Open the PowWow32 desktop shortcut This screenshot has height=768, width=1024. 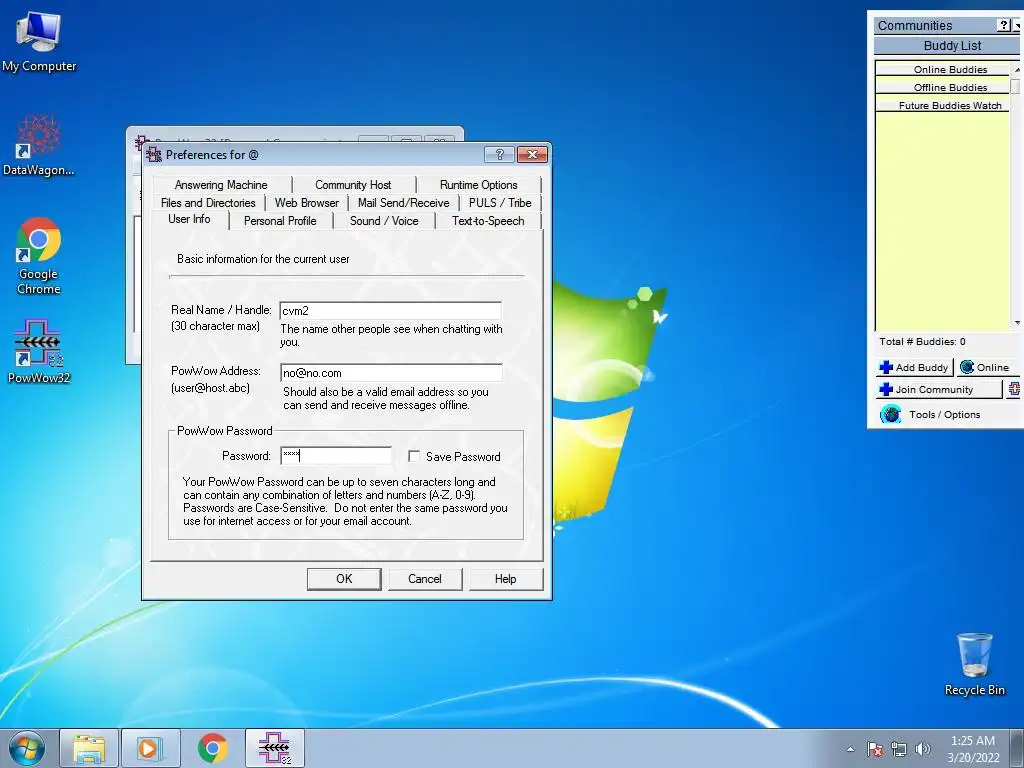pyautogui.click(x=39, y=351)
